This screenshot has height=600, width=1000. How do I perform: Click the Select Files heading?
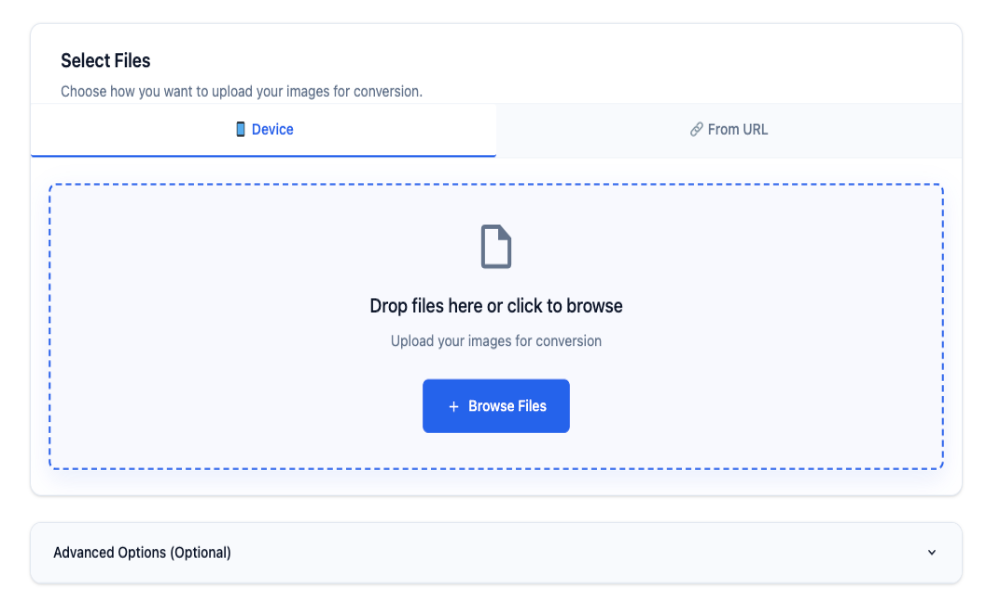click(105, 61)
